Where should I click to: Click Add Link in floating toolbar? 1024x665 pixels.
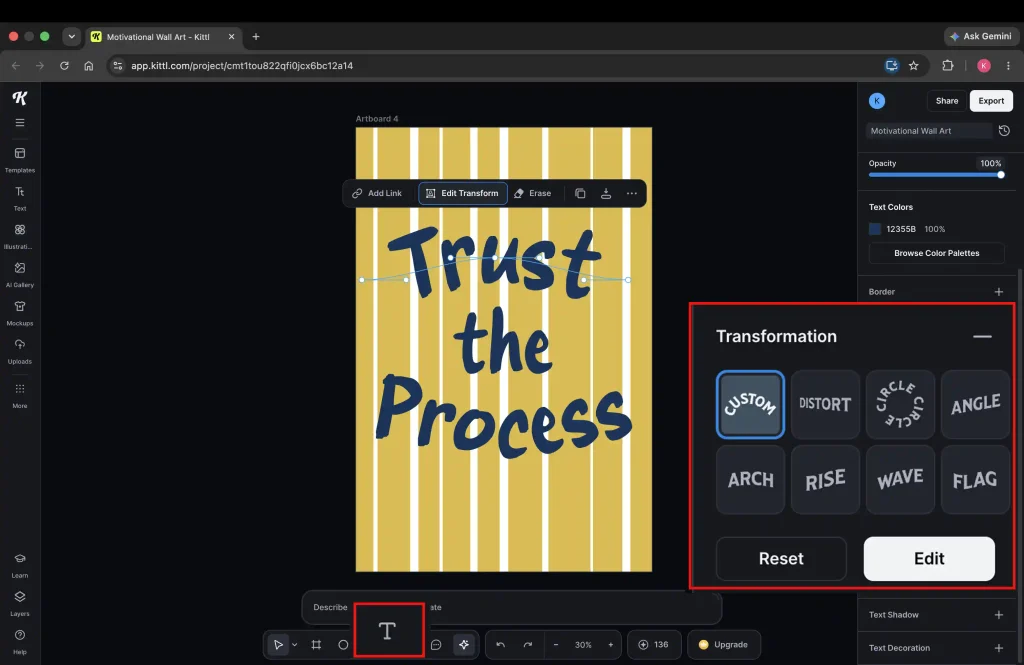pyautogui.click(x=377, y=193)
